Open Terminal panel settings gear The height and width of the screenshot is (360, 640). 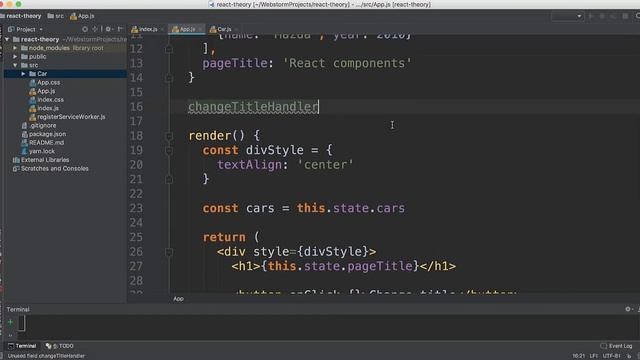(x=628, y=309)
